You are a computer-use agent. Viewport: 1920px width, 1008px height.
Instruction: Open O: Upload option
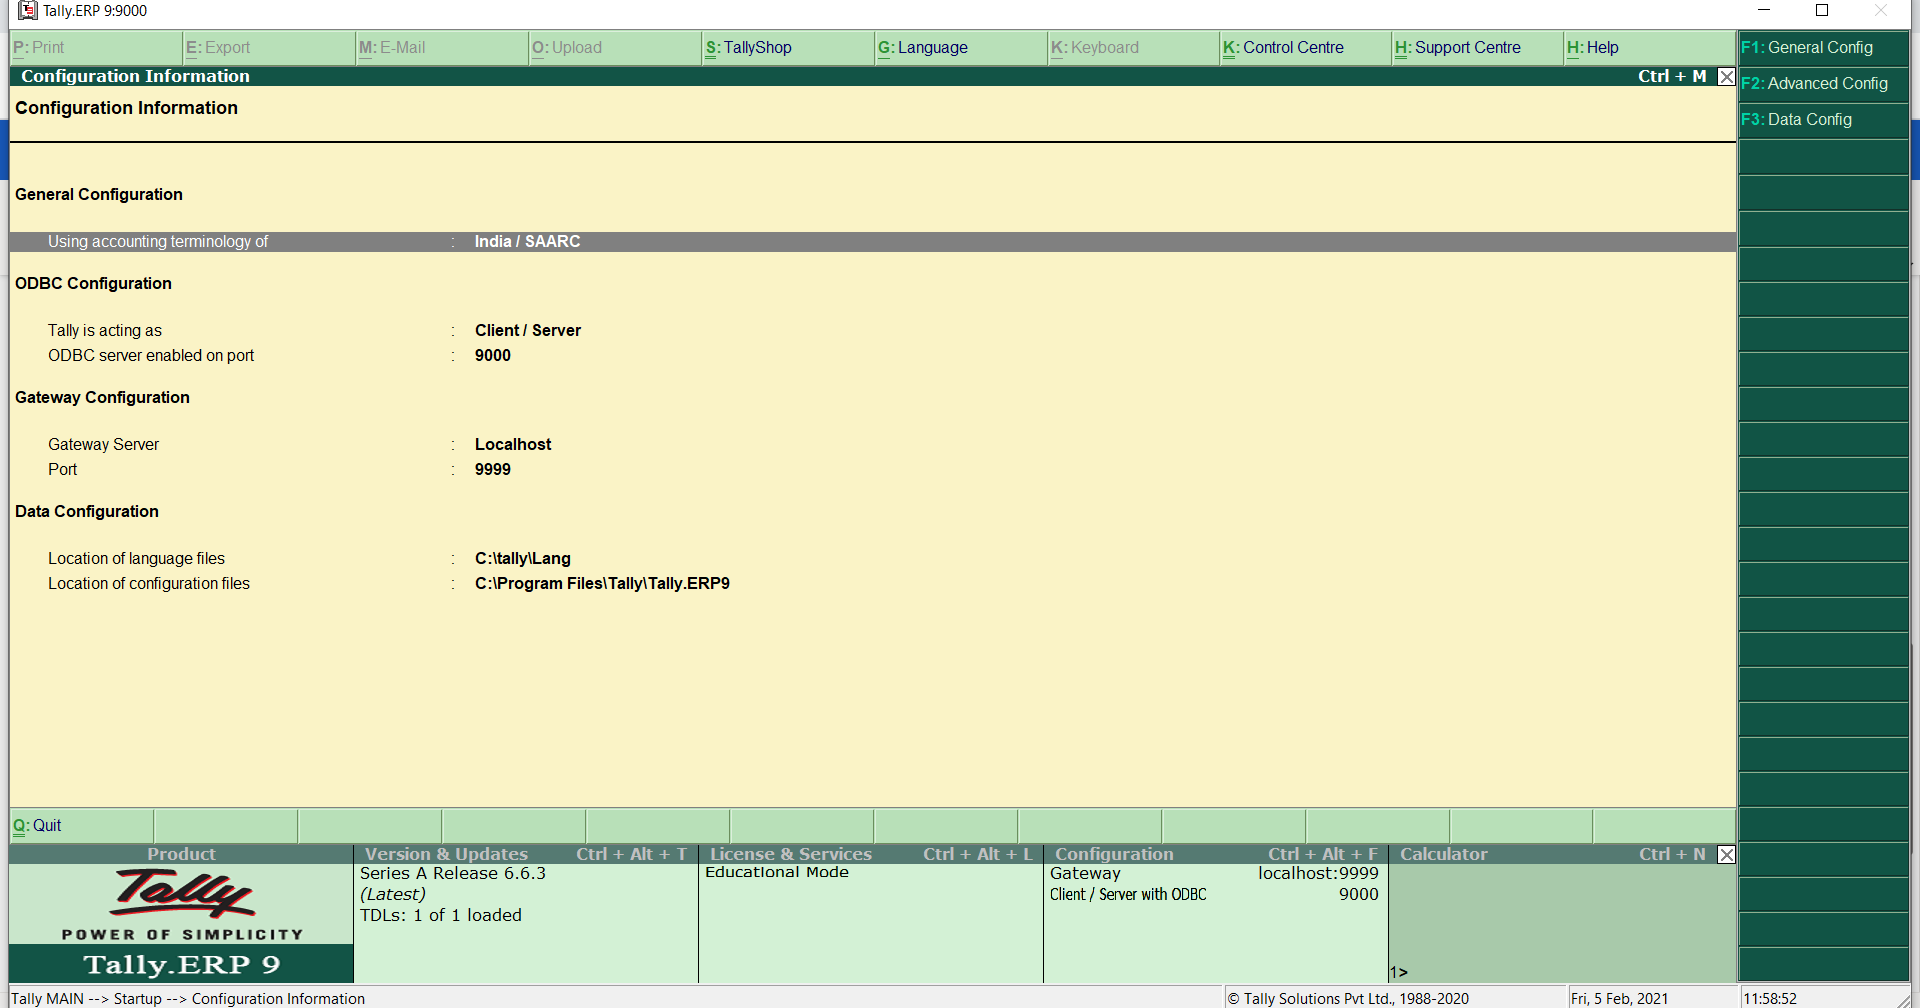[614, 47]
